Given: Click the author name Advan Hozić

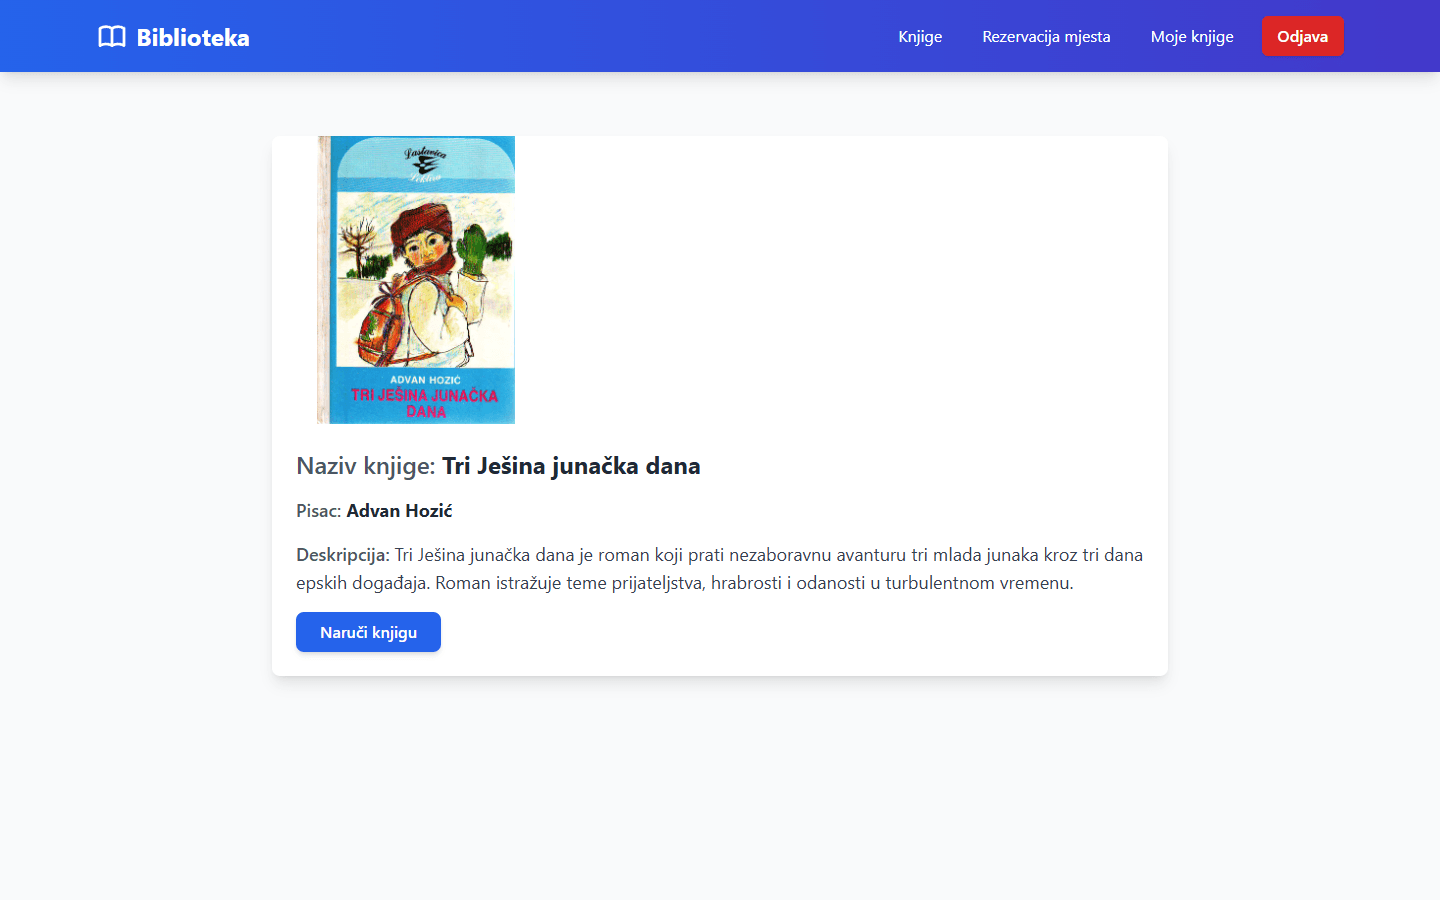Looking at the screenshot, I should [399, 511].
